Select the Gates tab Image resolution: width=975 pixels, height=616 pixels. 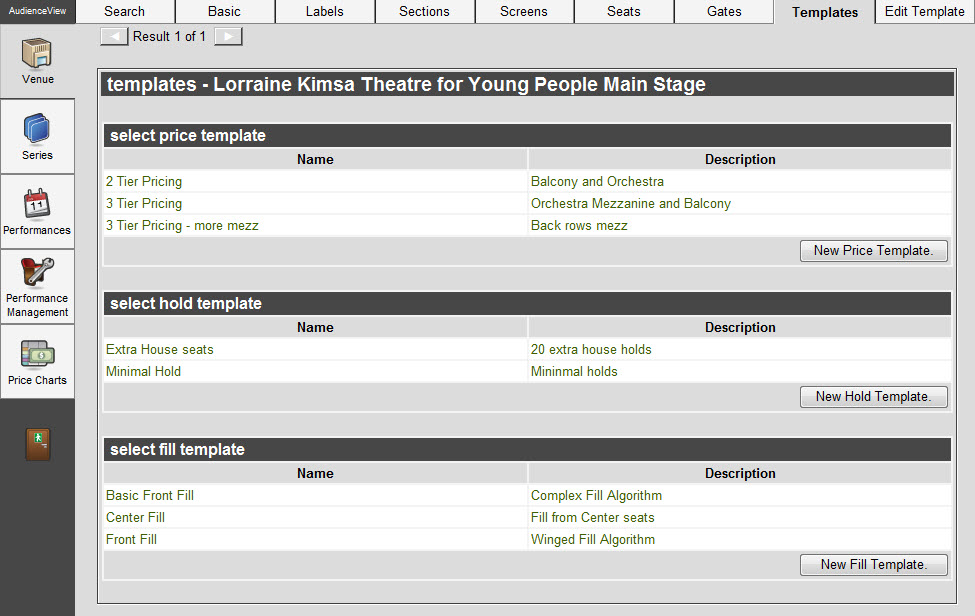pos(724,11)
